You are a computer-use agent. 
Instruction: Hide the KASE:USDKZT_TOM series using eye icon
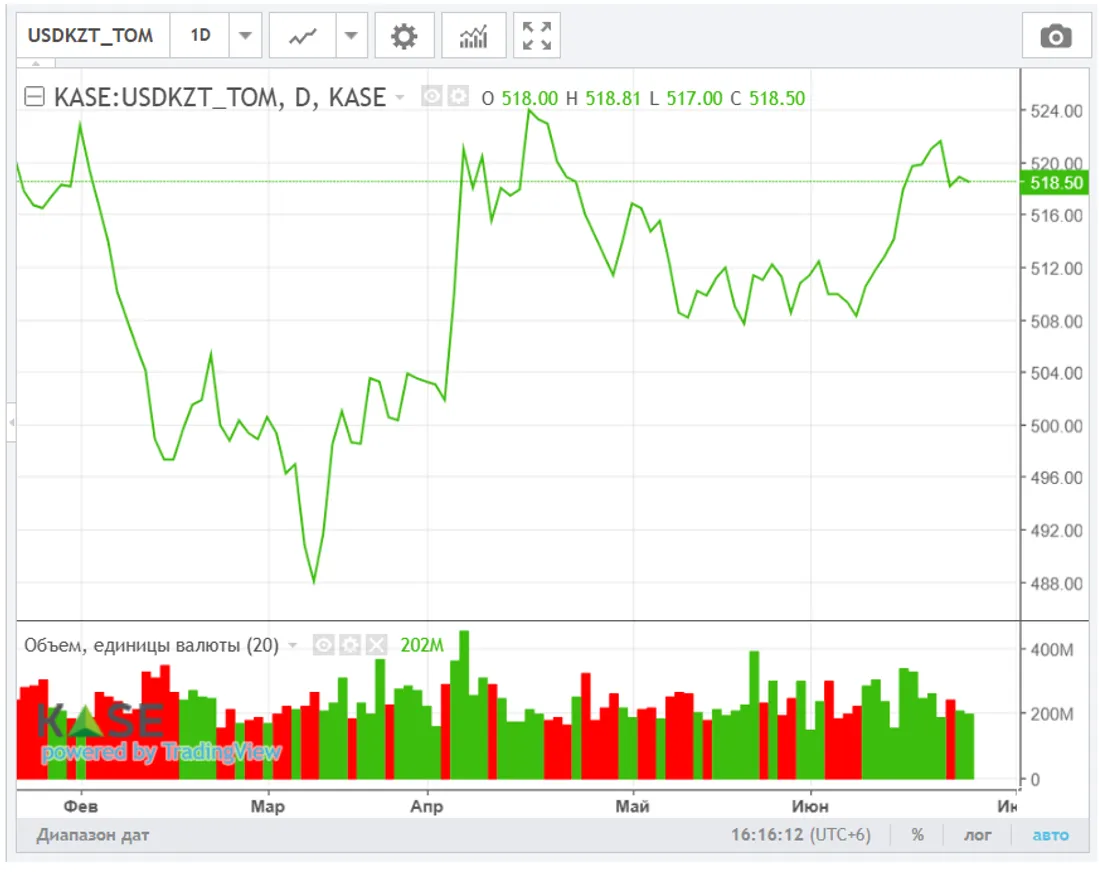[x=432, y=97]
